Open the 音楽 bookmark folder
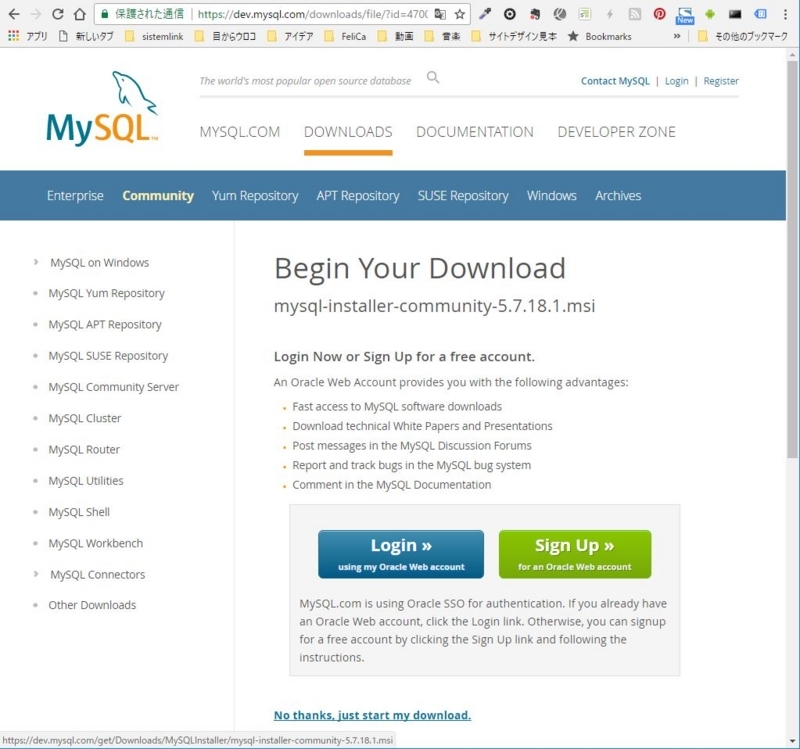Image resolution: width=800 pixels, height=749 pixels. [x=443, y=36]
